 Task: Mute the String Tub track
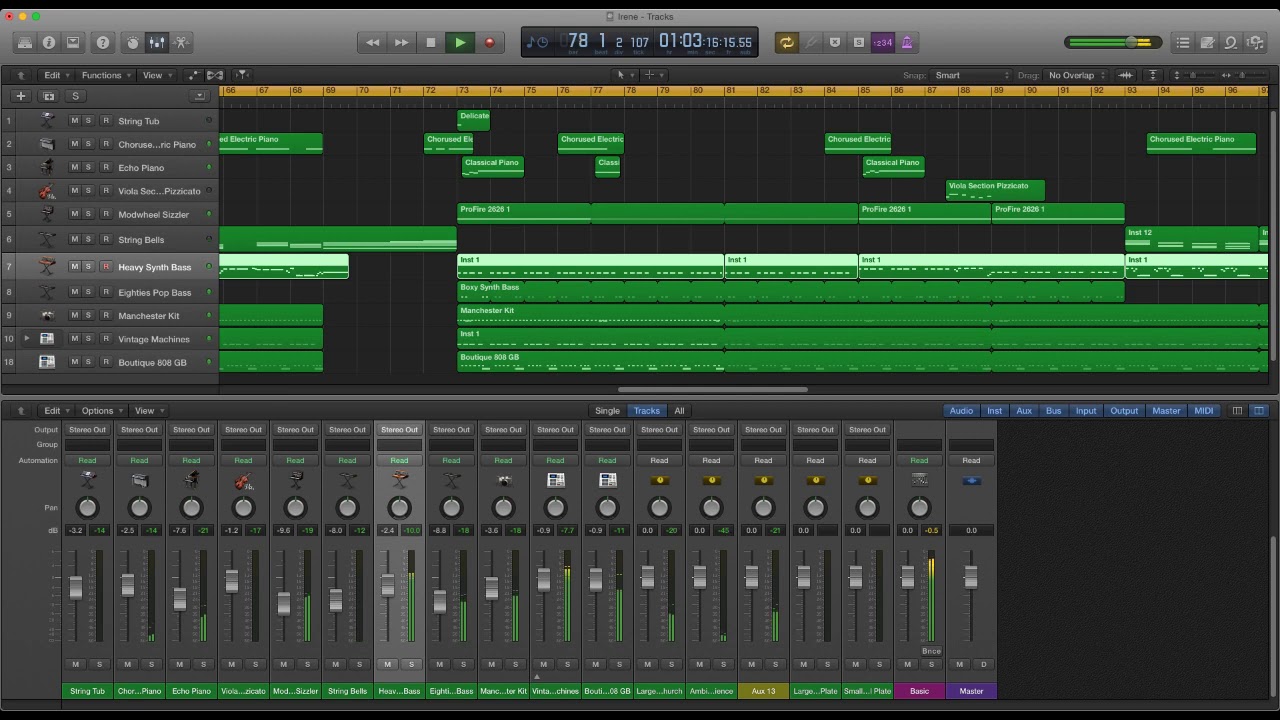[x=74, y=121]
